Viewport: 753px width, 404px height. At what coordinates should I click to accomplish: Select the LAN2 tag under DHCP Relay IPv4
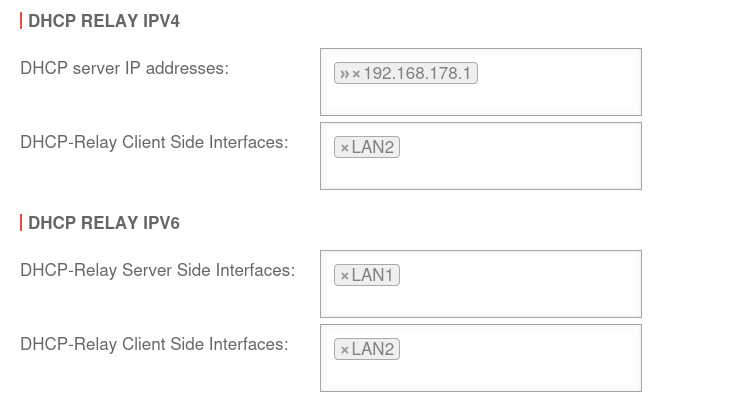[373, 148]
